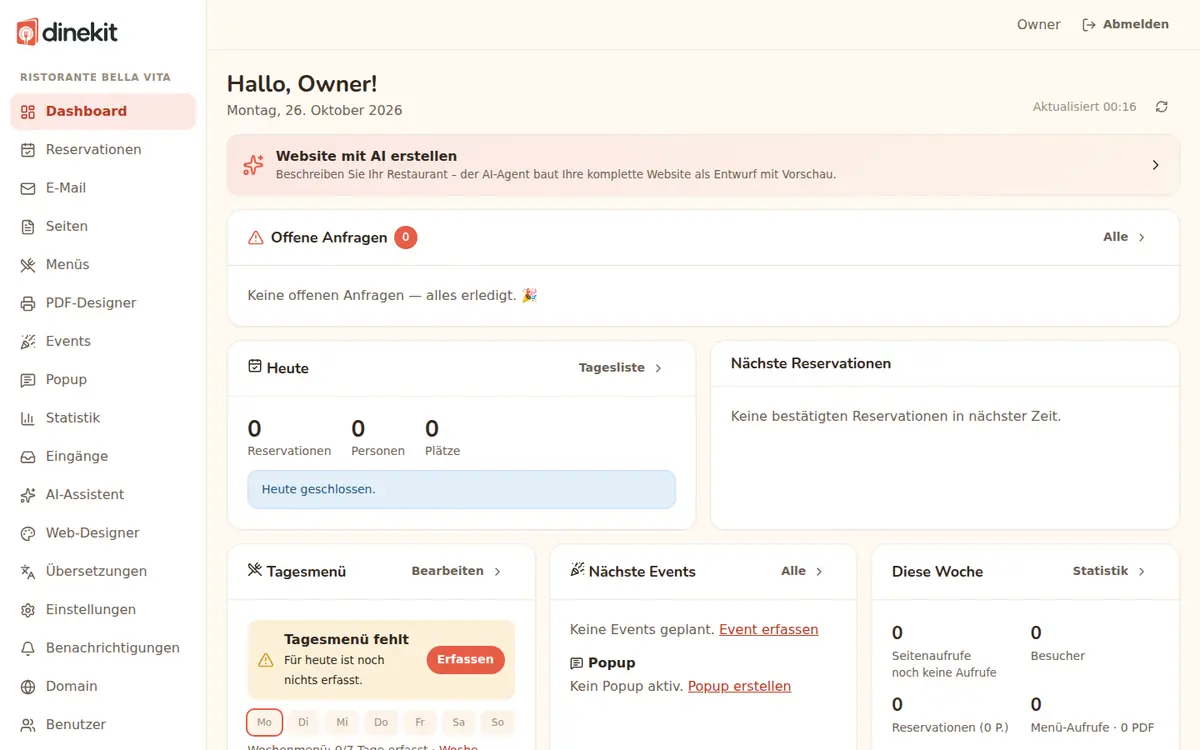Click the Domain globe icon

pos(28,687)
